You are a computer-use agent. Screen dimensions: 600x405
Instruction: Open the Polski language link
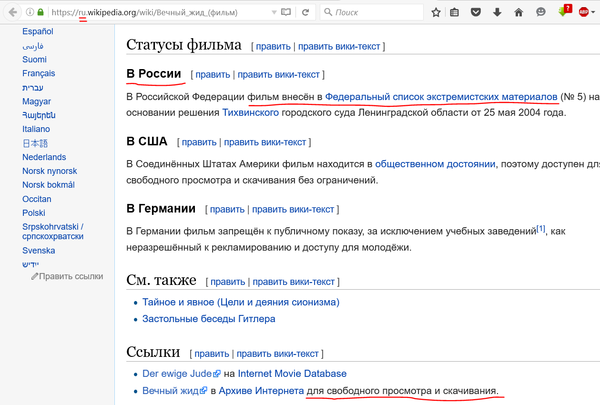(34, 212)
